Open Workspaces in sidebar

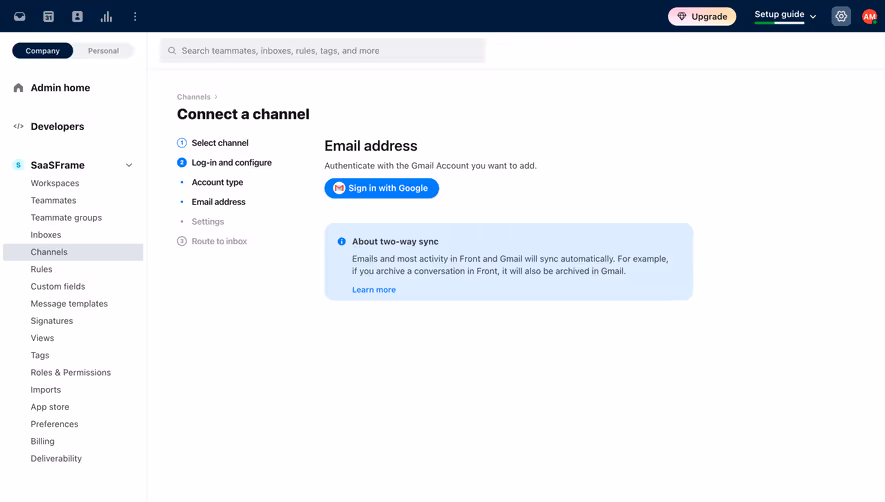(55, 183)
